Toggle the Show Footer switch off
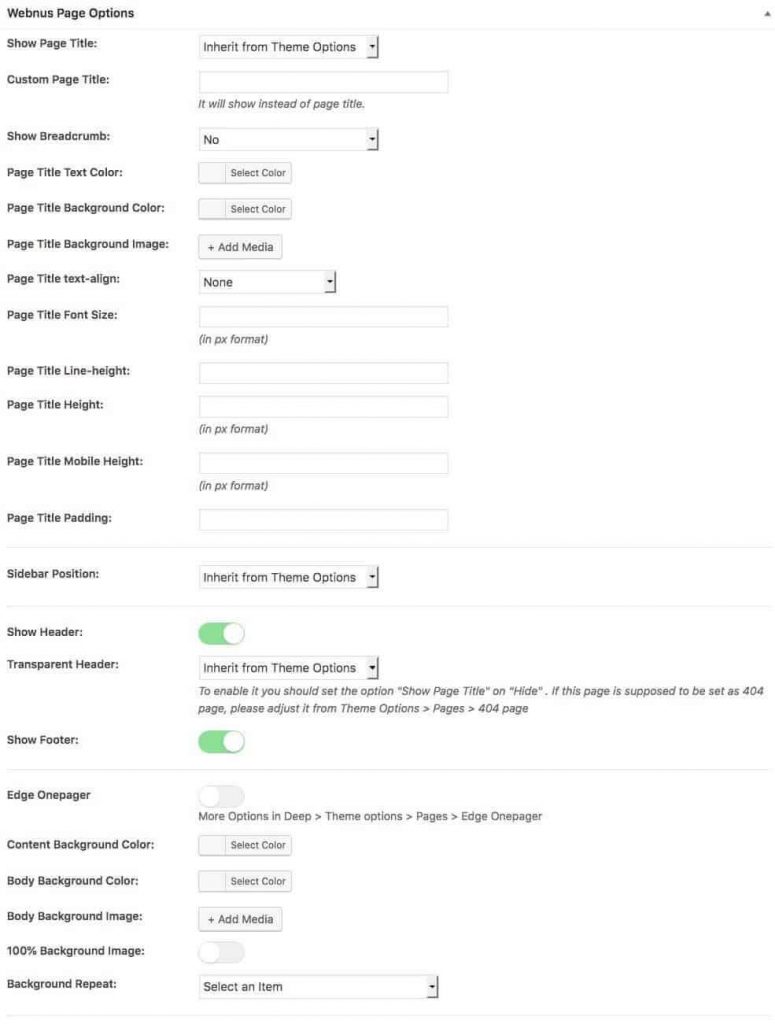775x1024 pixels. [x=221, y=741]
